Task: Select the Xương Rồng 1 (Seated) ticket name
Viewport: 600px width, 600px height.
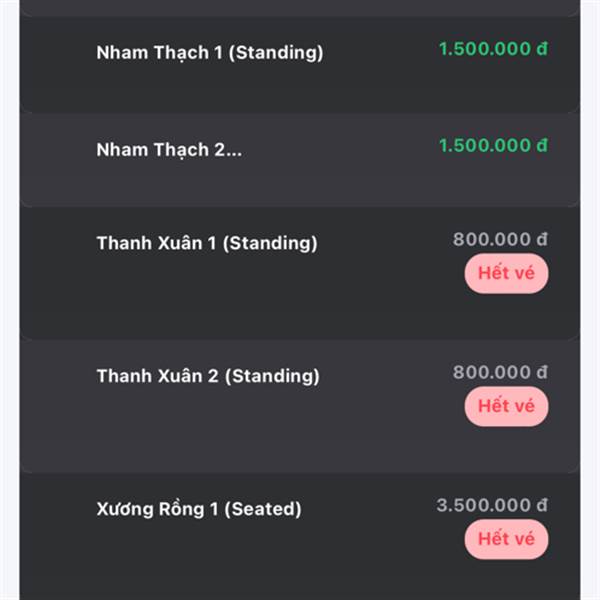Action: pos(199,509)
